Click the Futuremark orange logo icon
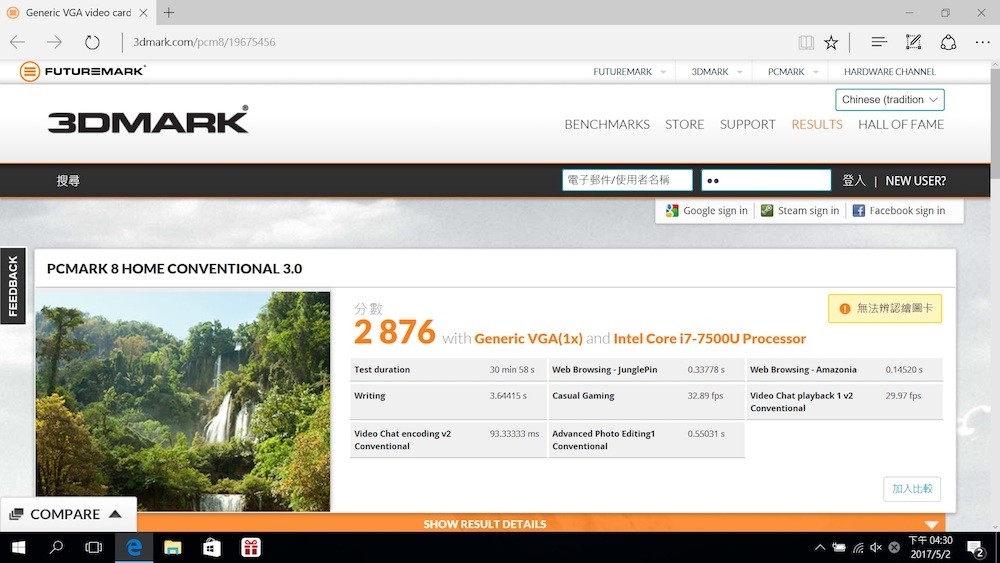This screenshot has width=1000, height=563. (x=29, y=71)
